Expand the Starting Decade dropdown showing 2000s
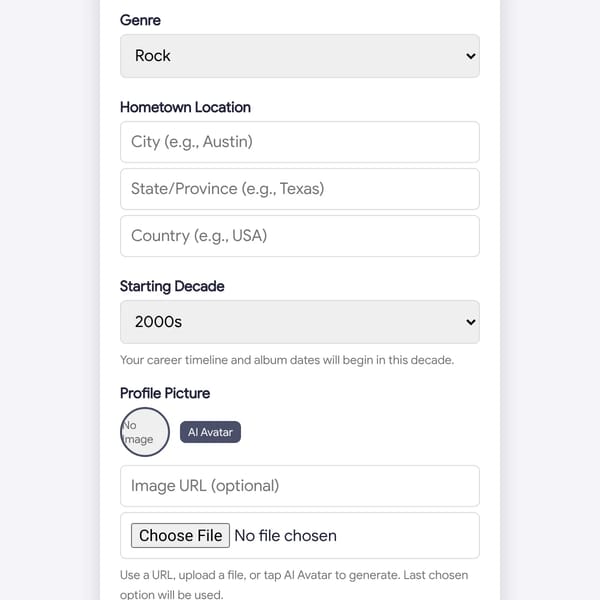The width and height of the screenshot is (600, 600). (x=300, y=322)
